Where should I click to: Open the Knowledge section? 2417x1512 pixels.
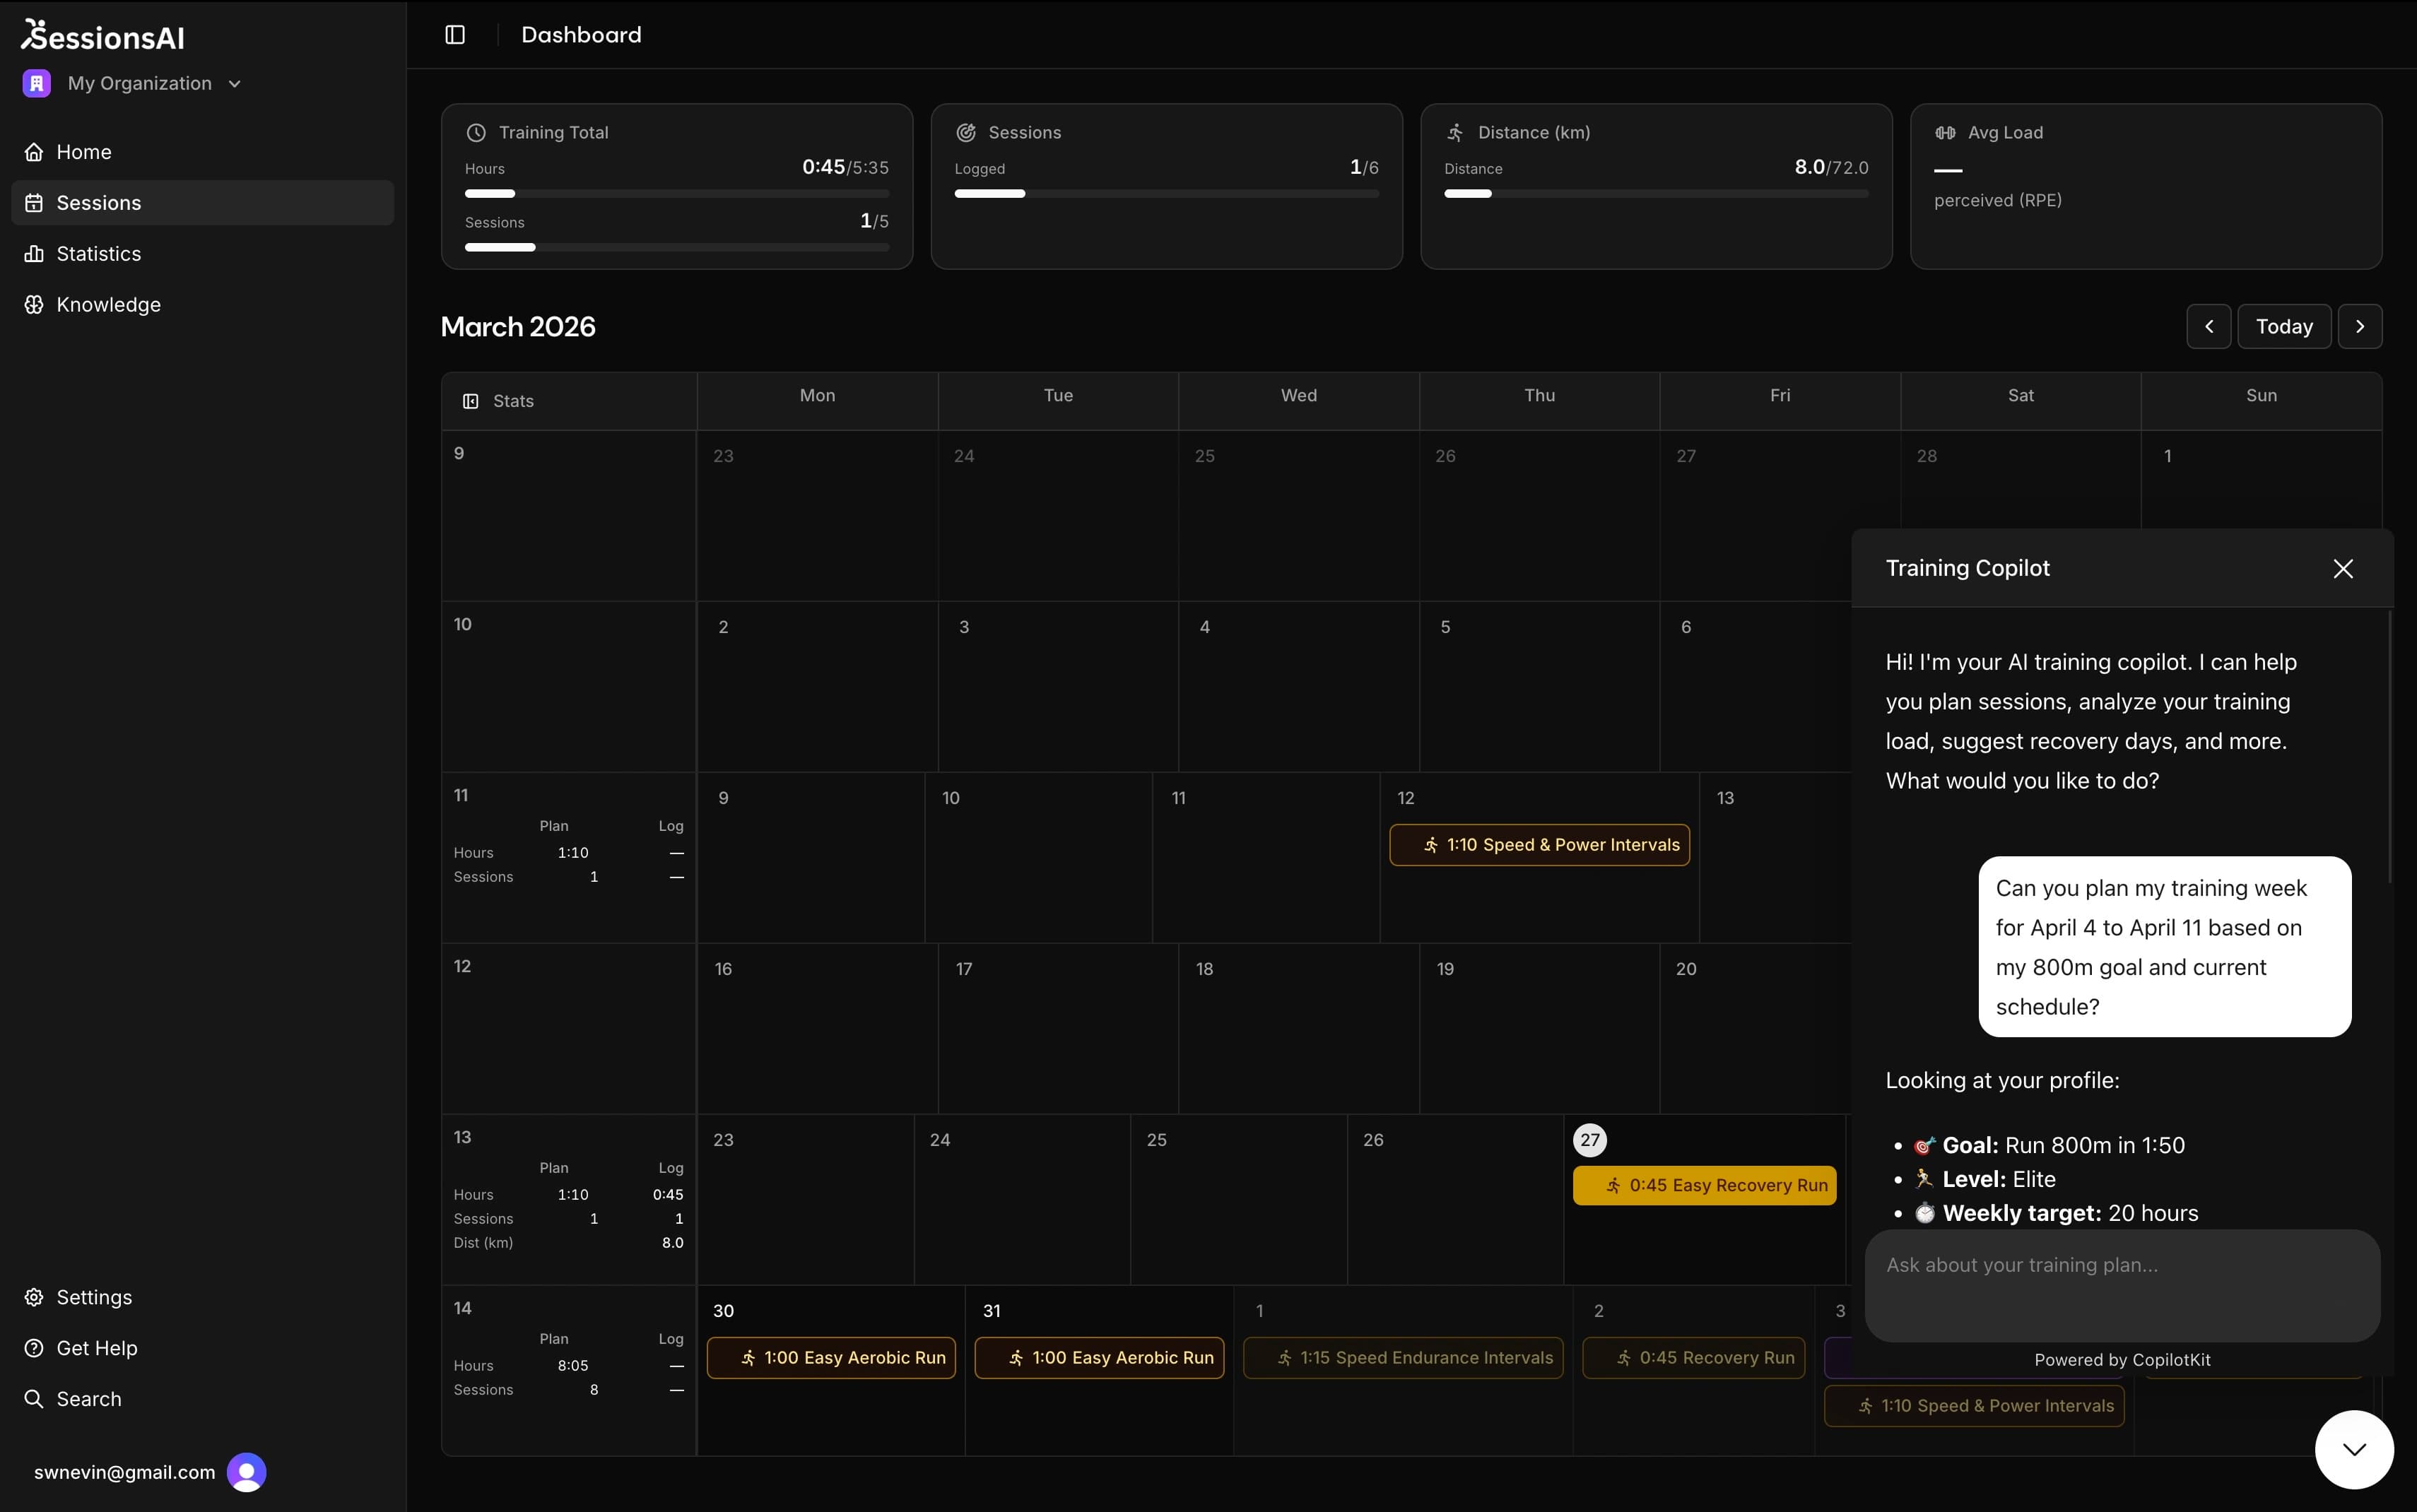pyautogui.click(x=107, y=304)
